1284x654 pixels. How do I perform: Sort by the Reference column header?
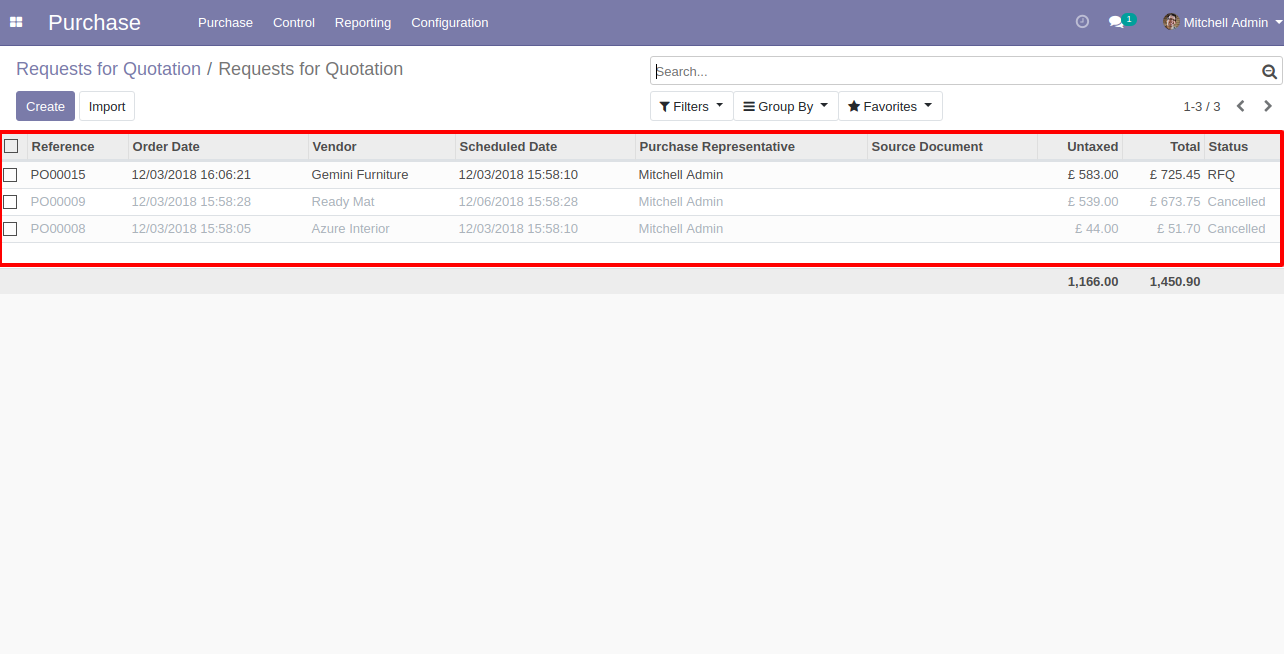pyautogui.click(x=78, y=146)
